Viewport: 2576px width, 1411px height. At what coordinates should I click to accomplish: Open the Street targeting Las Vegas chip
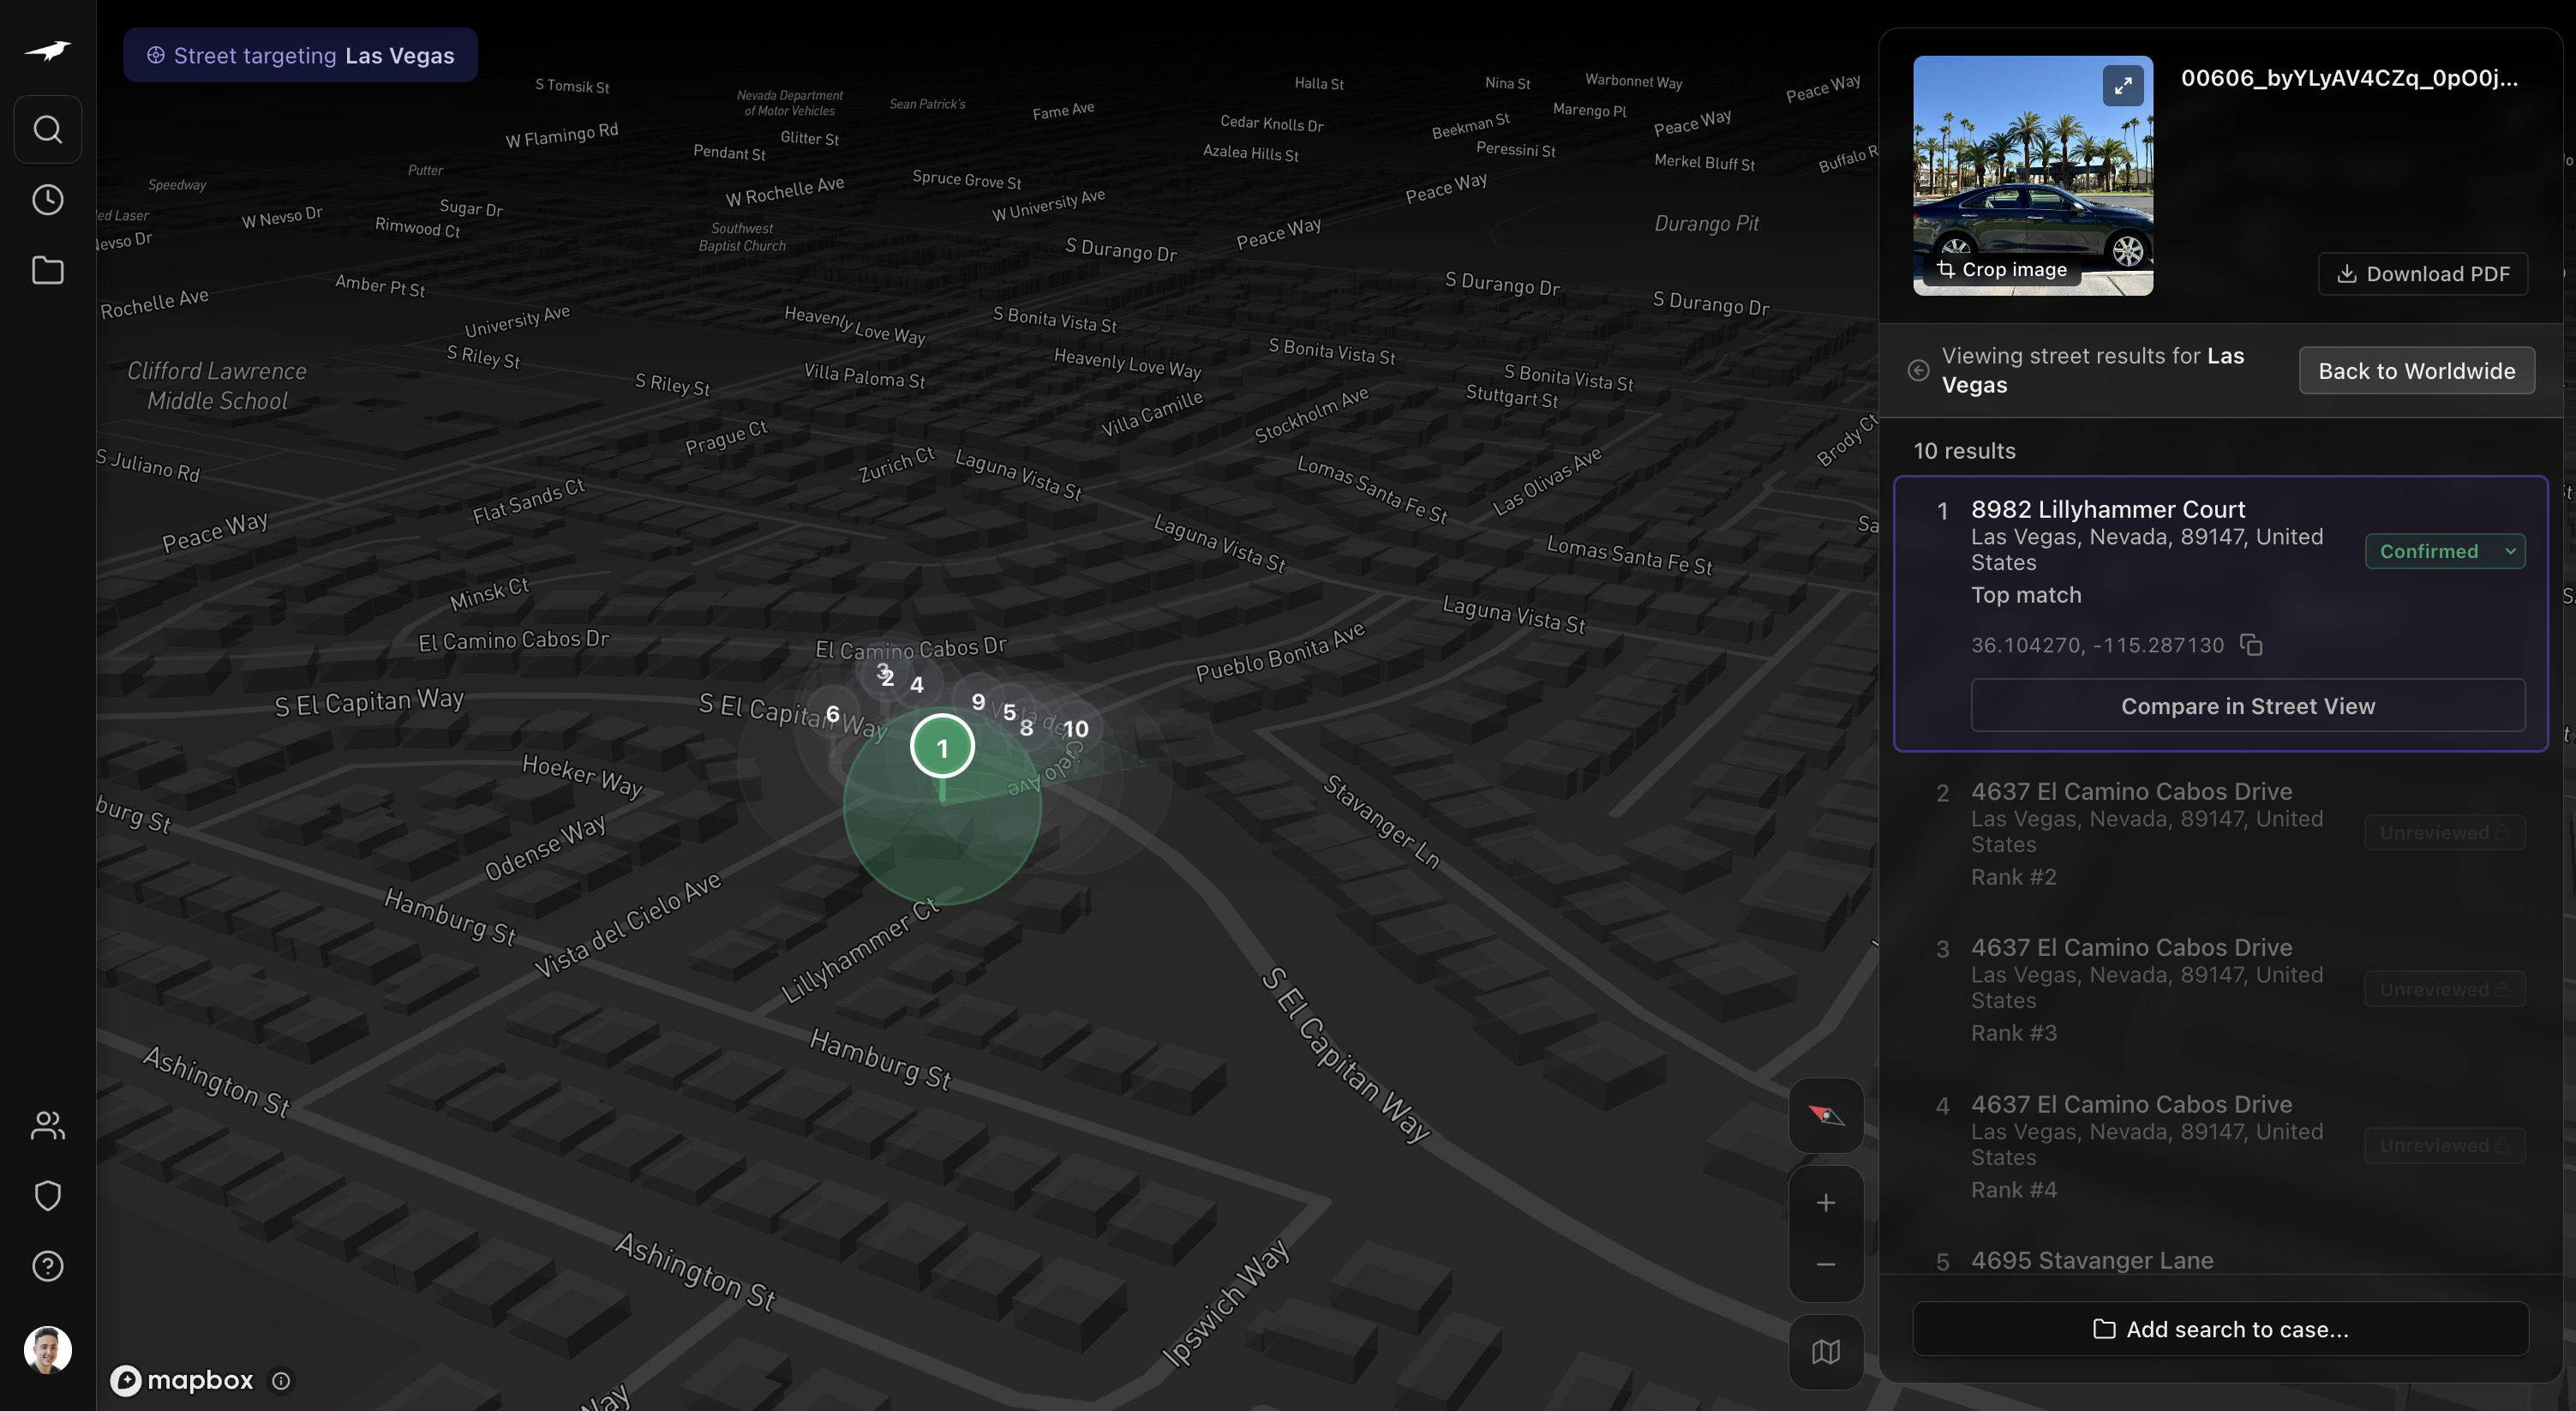click(299, 55)
